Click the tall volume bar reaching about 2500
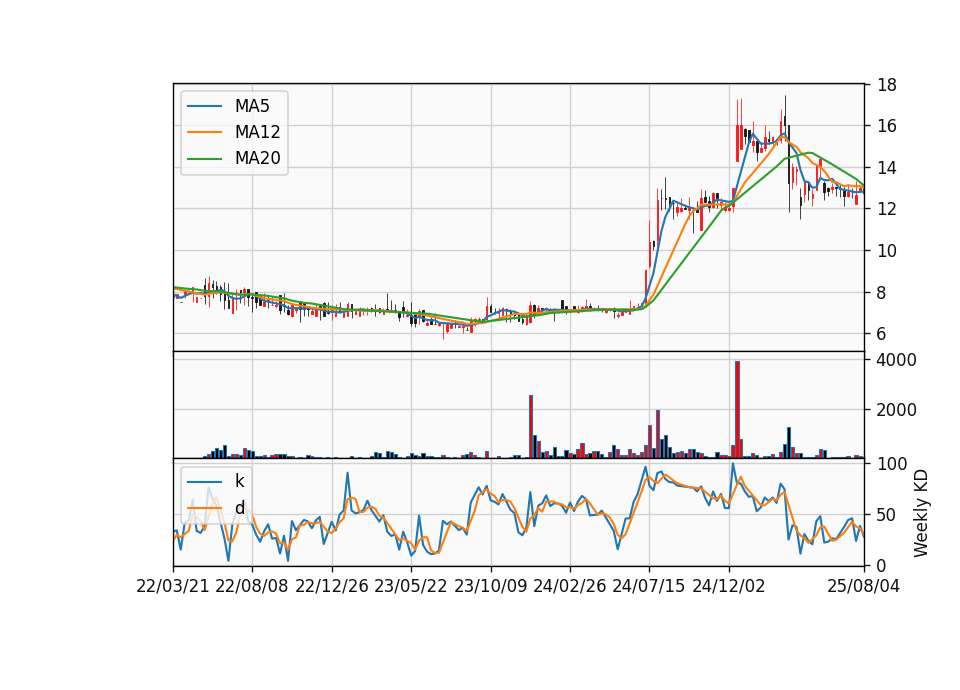This screenshot has width=960, height=690. click(531, 427)
